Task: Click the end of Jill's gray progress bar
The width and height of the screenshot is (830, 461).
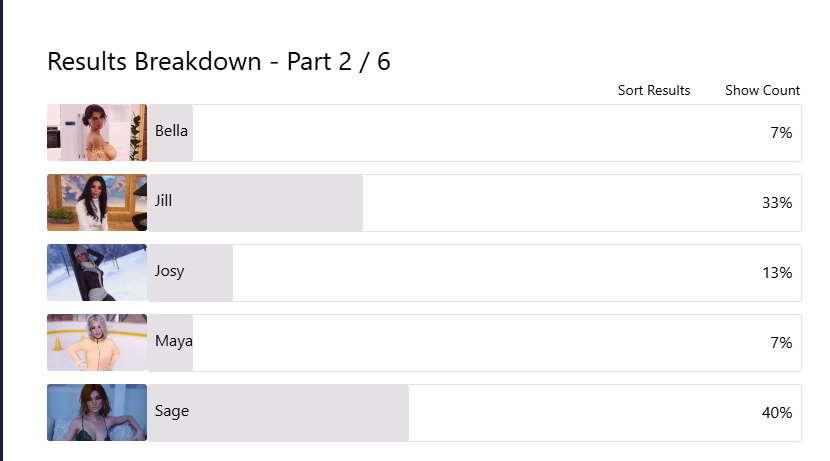Action: click(358, 202)
